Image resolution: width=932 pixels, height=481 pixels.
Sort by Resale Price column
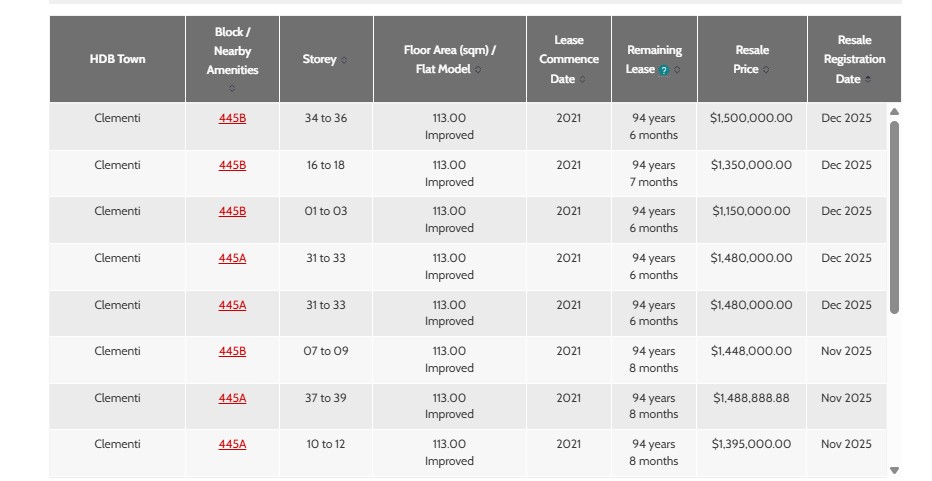tap(766, 70)
